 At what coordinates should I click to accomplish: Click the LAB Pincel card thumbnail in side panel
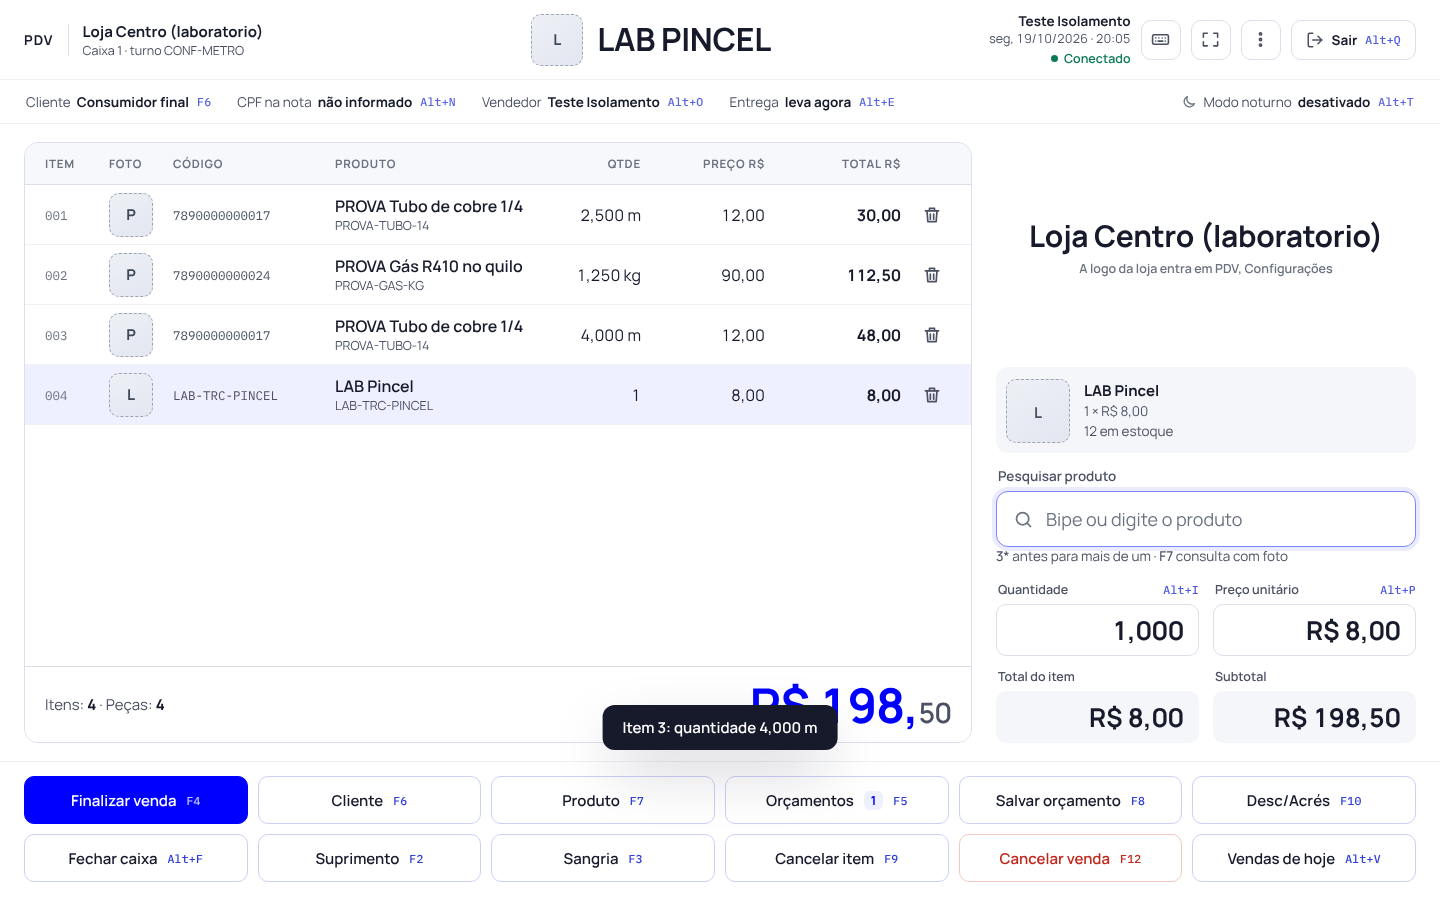point(1038,411)
